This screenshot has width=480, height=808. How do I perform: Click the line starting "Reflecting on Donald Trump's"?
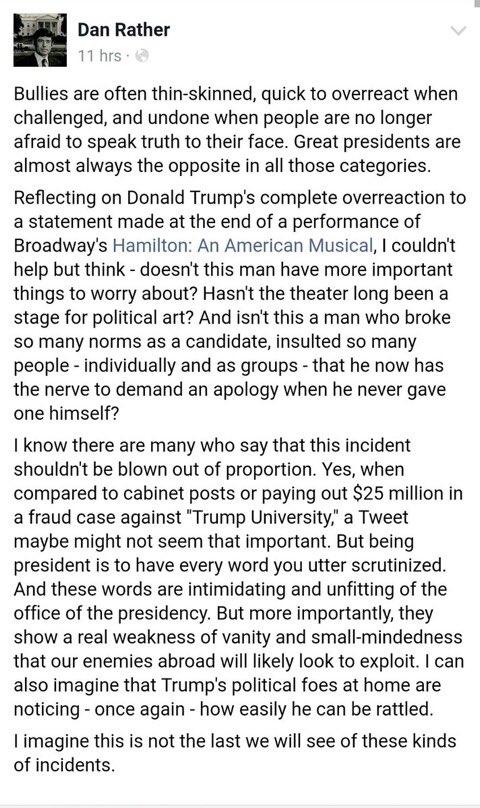tap(240, 198)
